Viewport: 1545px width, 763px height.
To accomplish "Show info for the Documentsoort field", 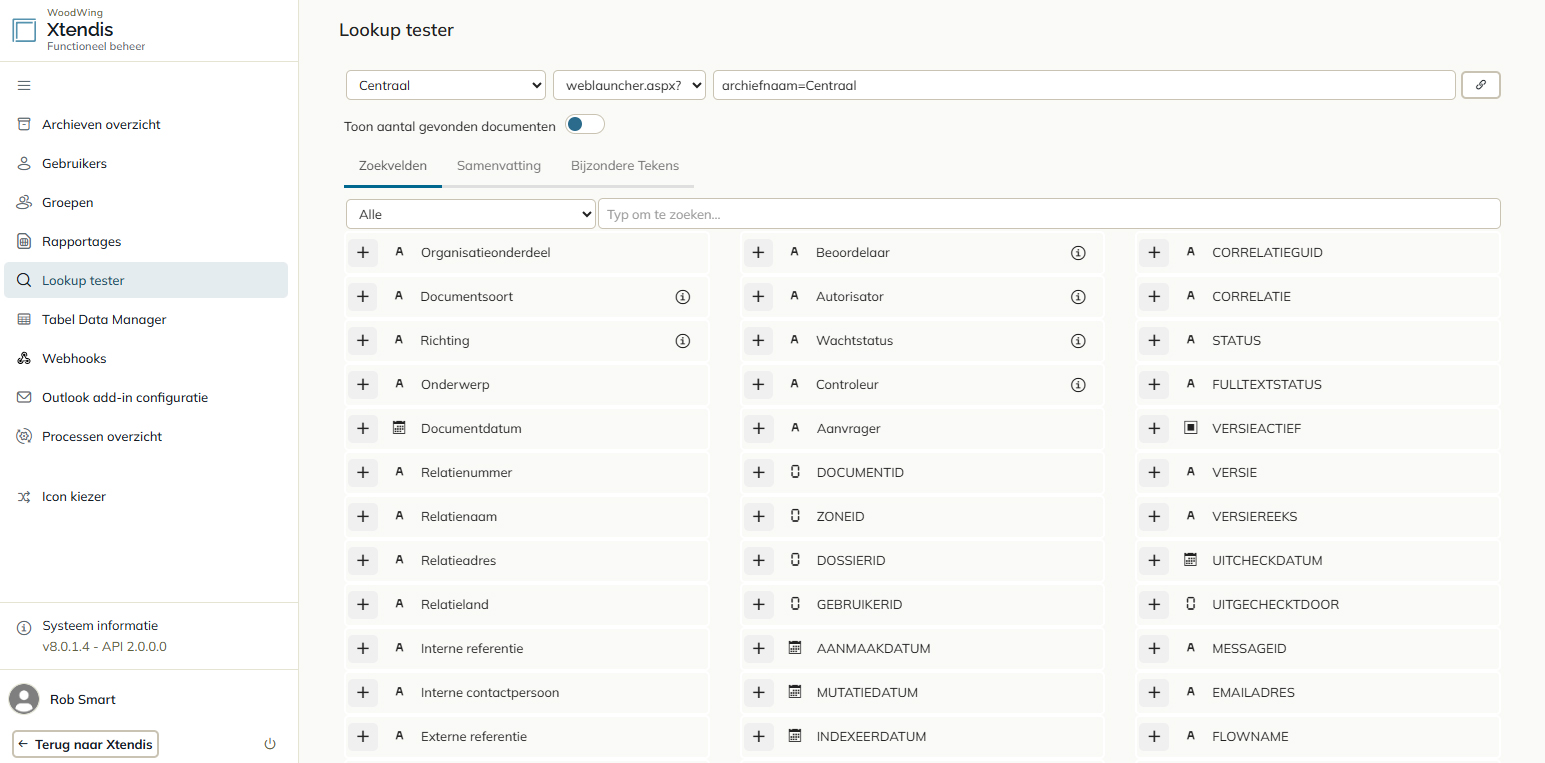I will [683, 297].
